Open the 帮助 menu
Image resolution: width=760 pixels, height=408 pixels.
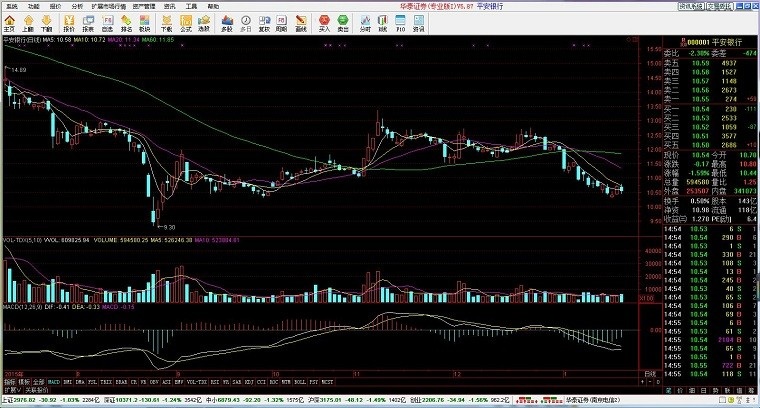coord(213,7)
